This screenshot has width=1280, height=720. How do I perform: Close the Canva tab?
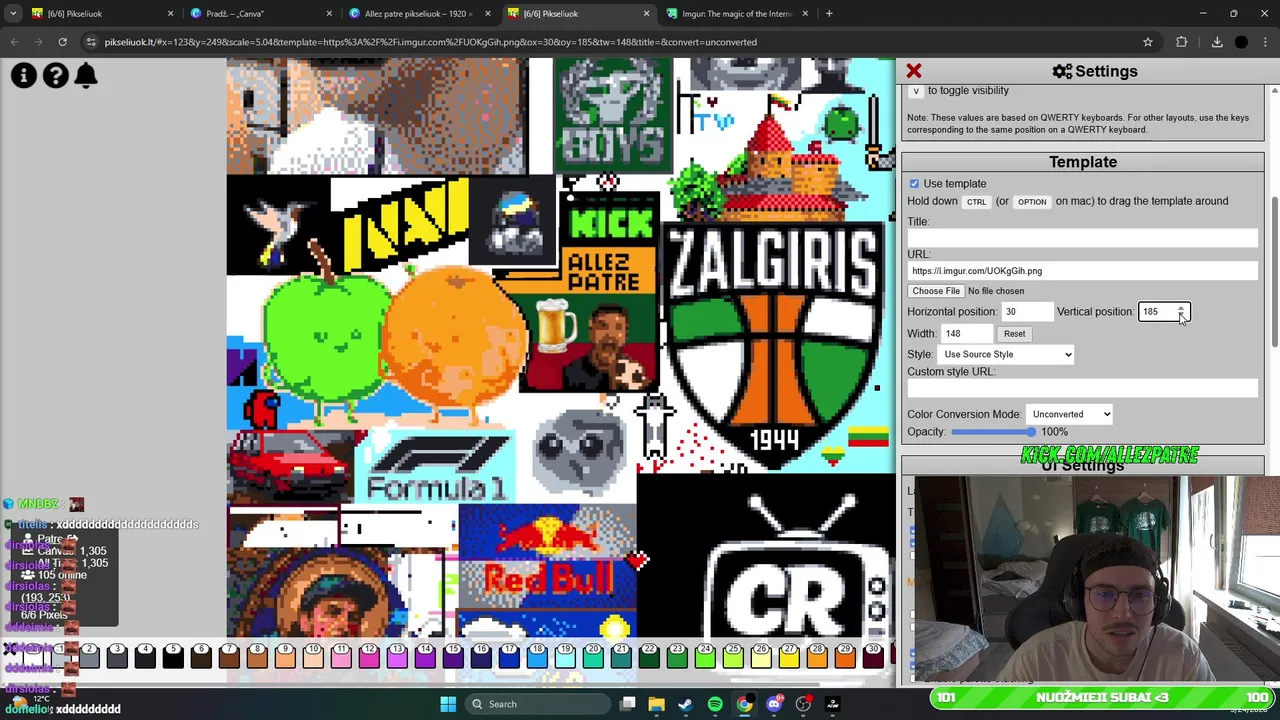pos(329,14)
